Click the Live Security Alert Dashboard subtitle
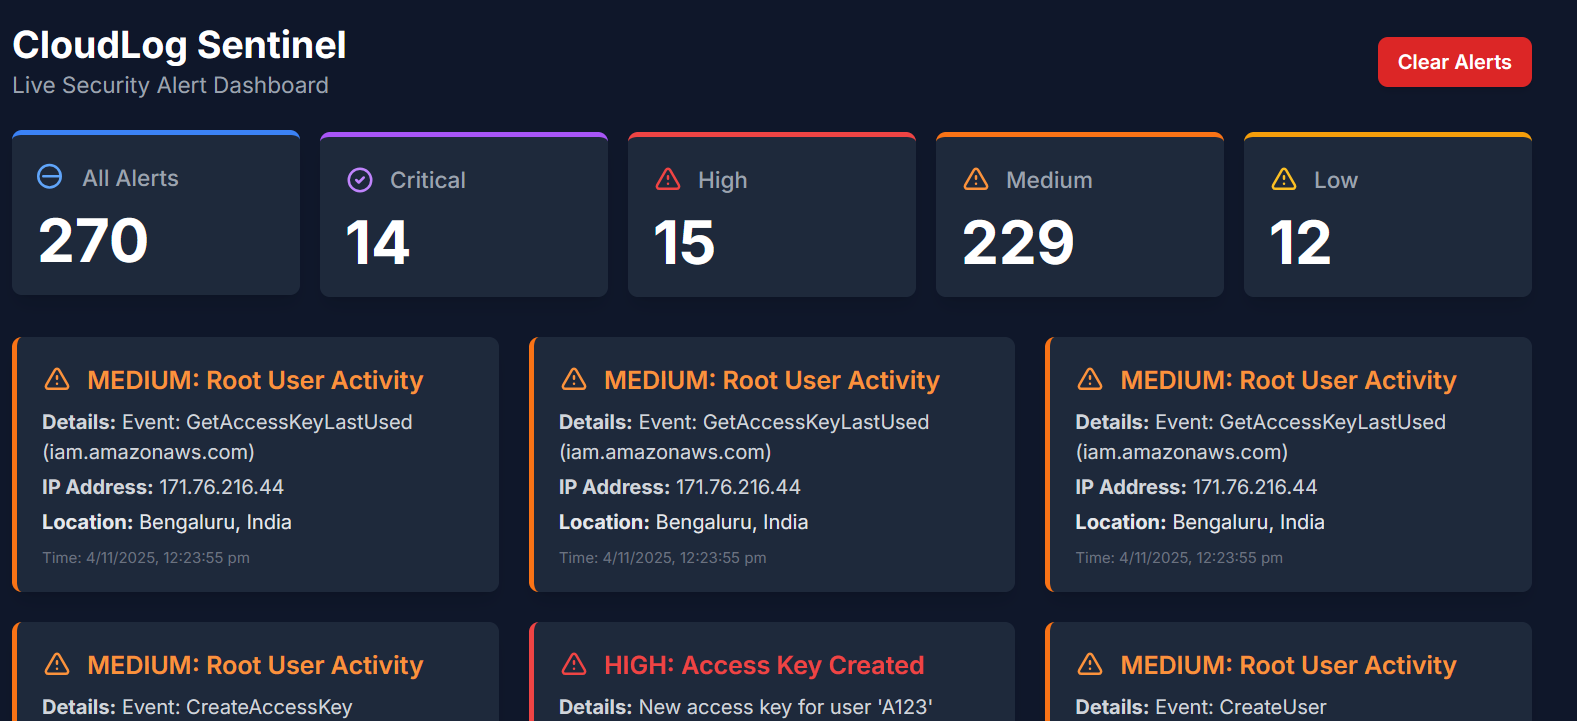 (x=170, y=86)
